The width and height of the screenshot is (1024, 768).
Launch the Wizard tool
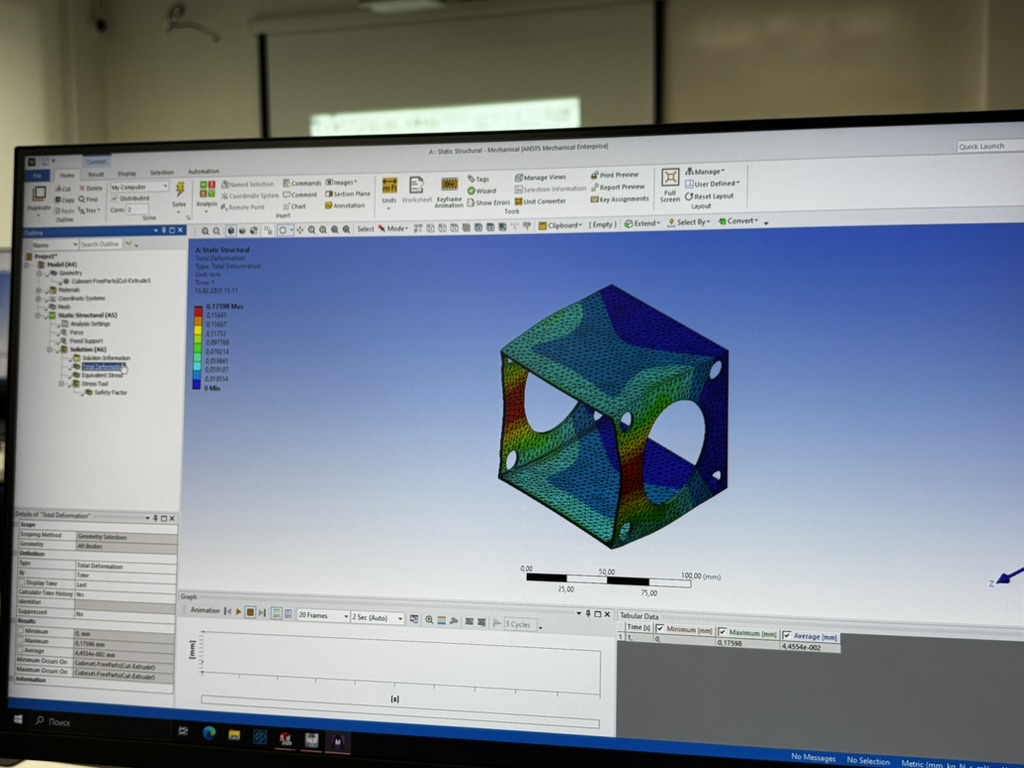(x=481, y=191)
